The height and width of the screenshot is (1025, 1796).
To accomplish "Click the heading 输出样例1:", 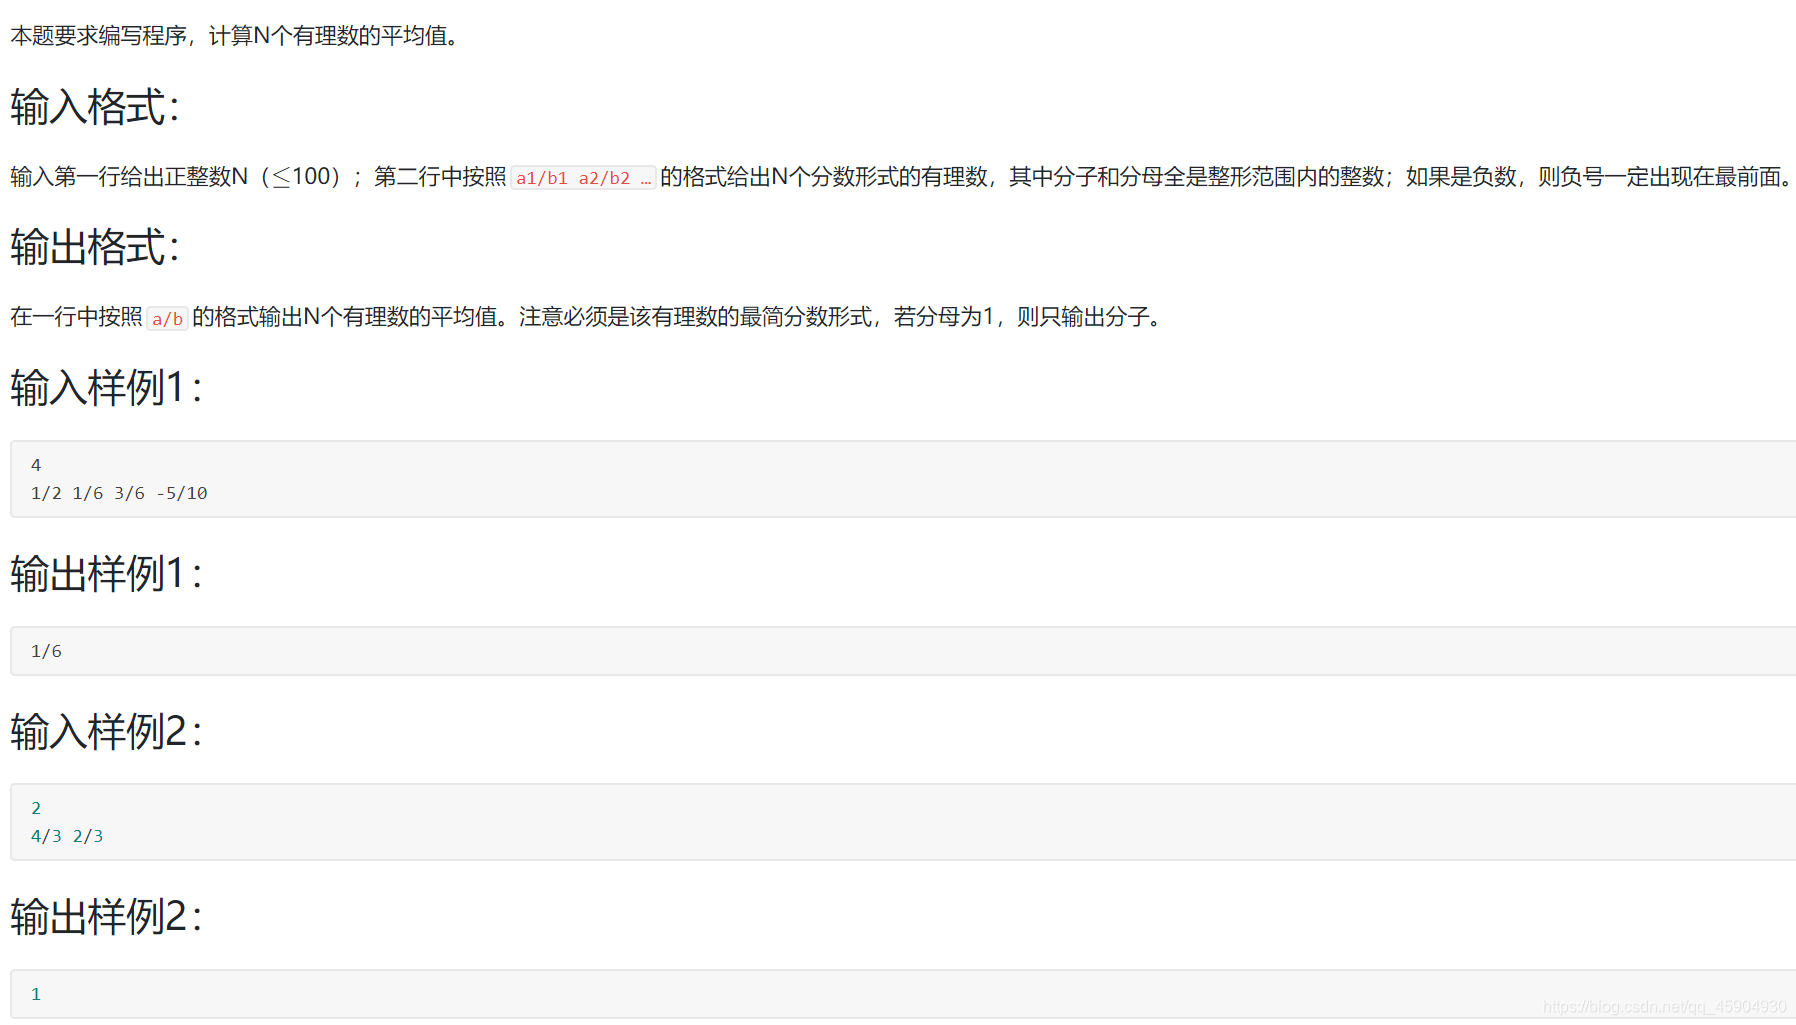I will click(x=106, y=574).
